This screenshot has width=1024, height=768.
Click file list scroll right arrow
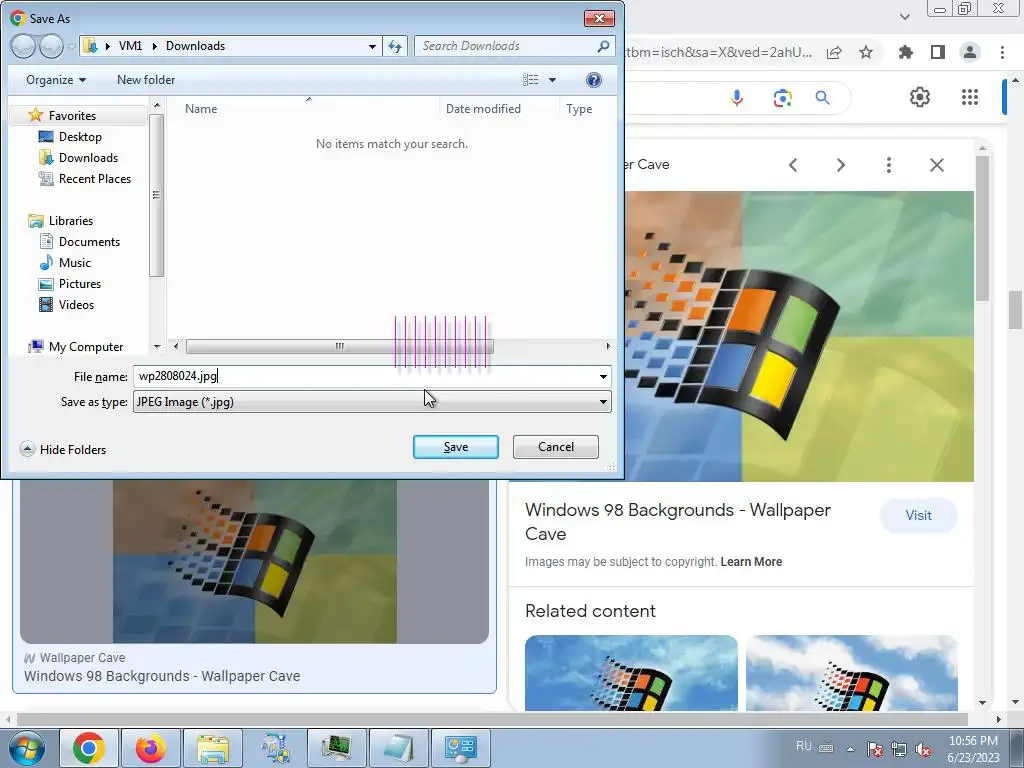608,346
